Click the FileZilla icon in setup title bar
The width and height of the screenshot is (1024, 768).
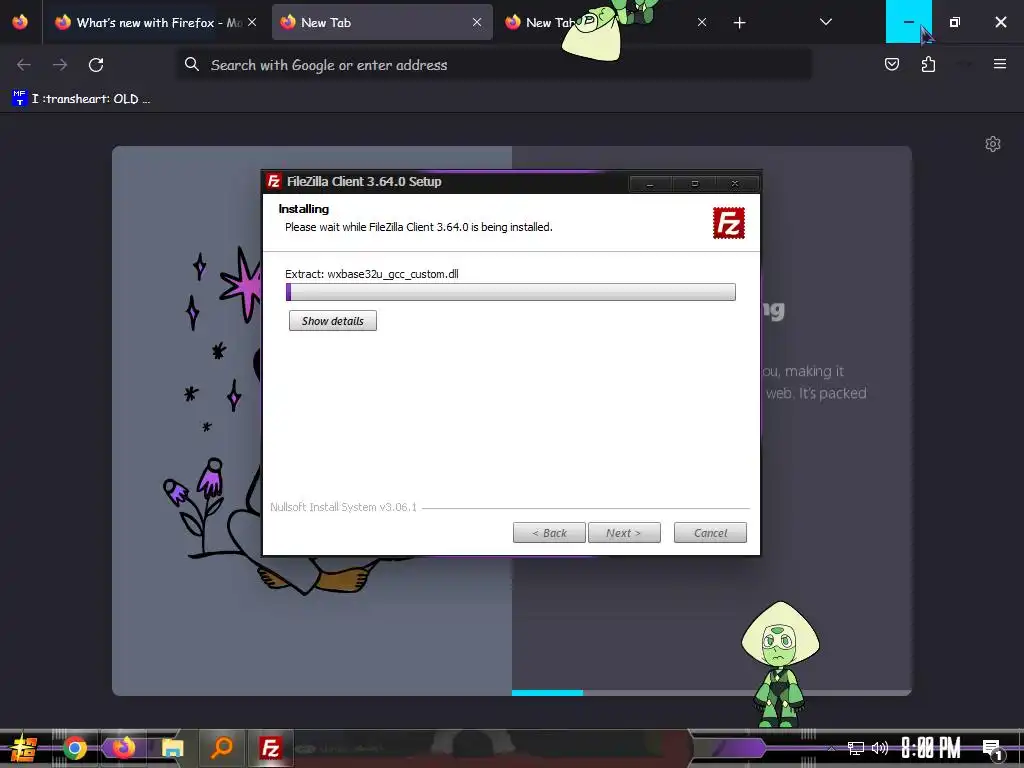(x=274, y=182)
